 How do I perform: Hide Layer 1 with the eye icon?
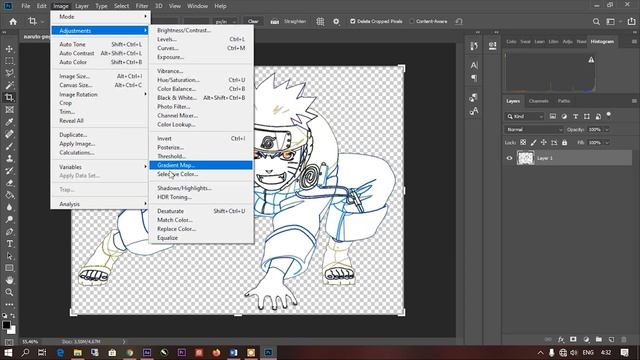509,158
